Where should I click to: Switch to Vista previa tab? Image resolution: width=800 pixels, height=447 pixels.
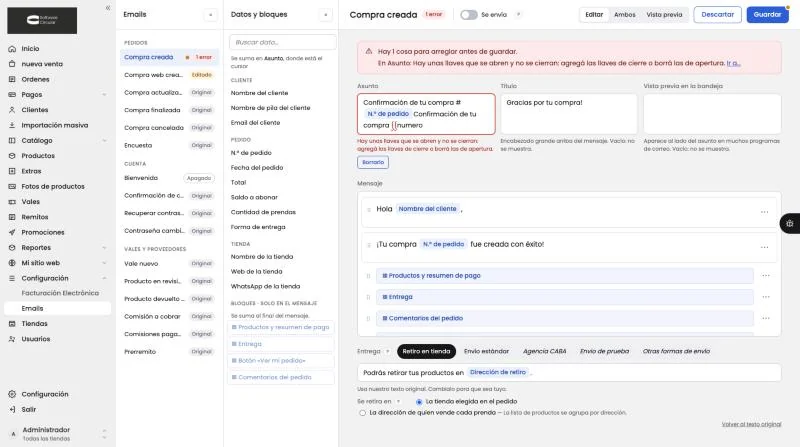coord(664,15)
